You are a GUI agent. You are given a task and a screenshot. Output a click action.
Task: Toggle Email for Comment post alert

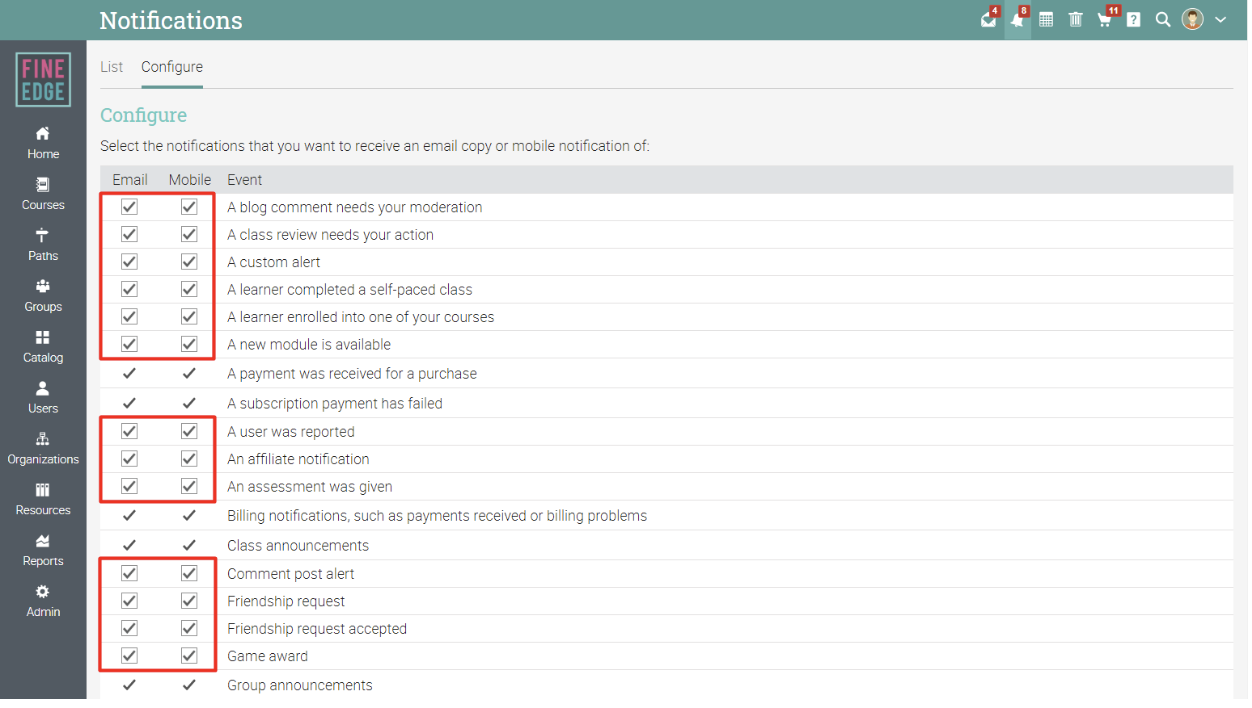coord(129,573)
